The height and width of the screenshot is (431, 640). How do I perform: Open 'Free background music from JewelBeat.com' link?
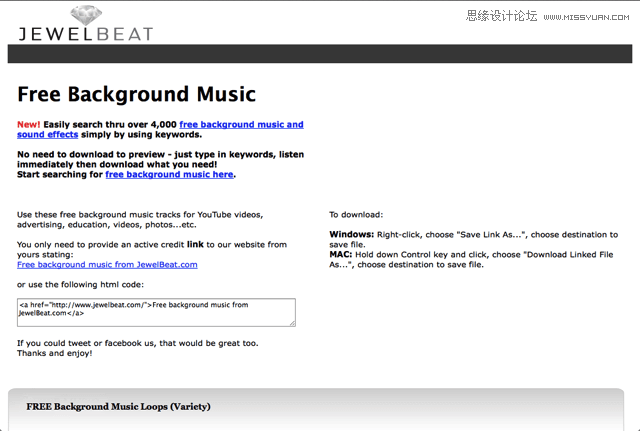(x=107, y=264)
